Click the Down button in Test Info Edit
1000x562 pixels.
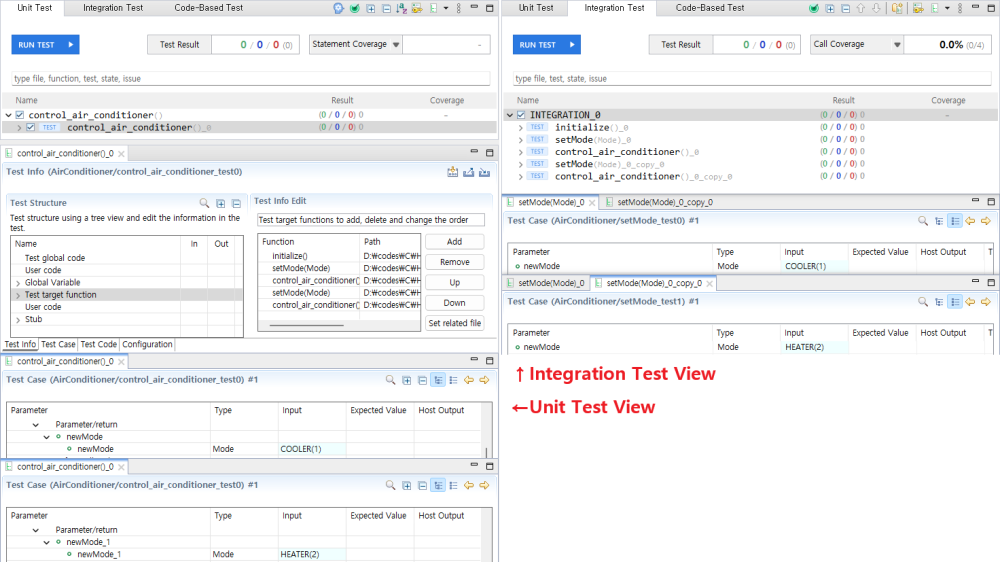coord(455,303)
